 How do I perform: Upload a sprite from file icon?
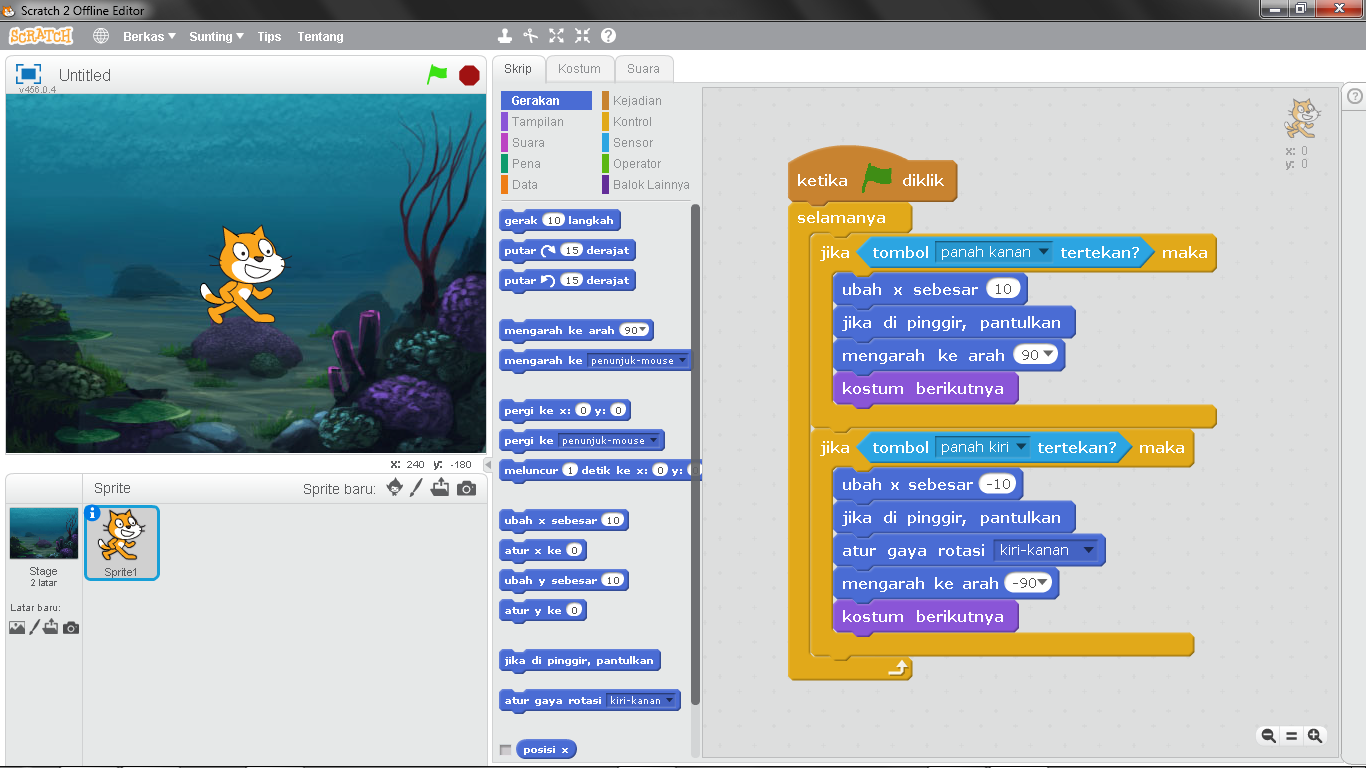(x=440, y=488)
